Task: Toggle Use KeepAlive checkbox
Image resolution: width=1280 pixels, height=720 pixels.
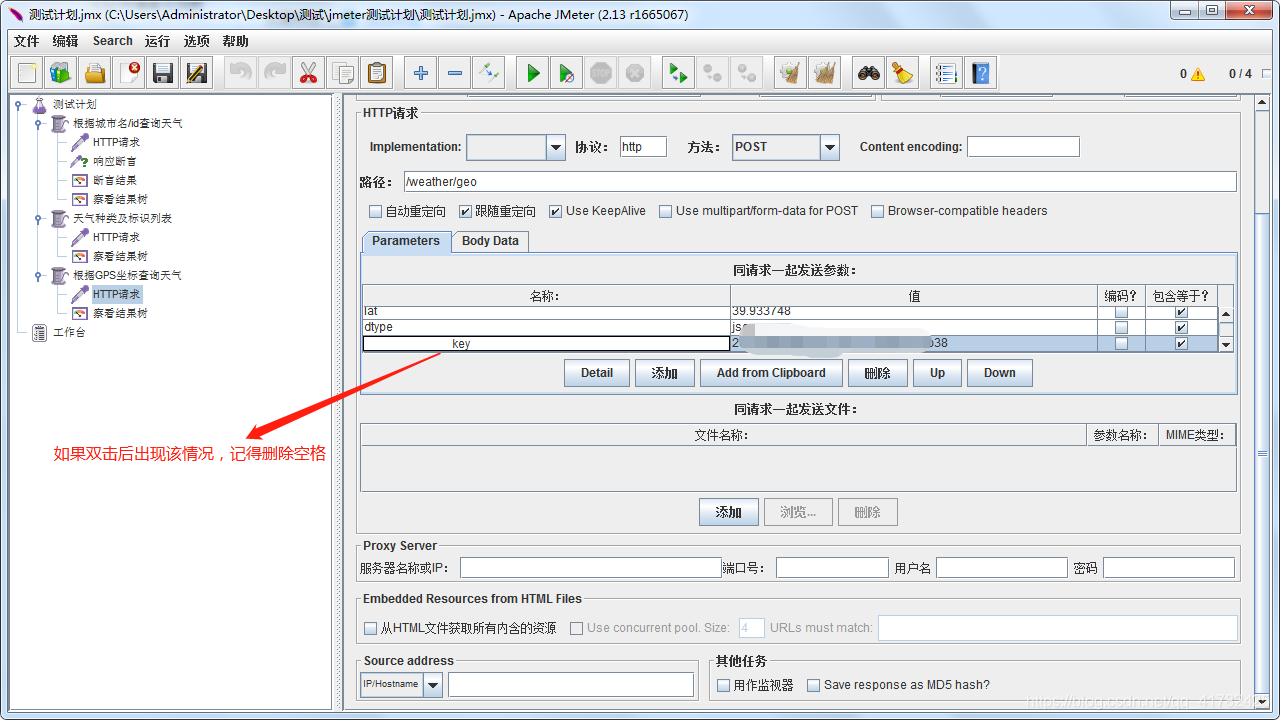Action: 556,211
